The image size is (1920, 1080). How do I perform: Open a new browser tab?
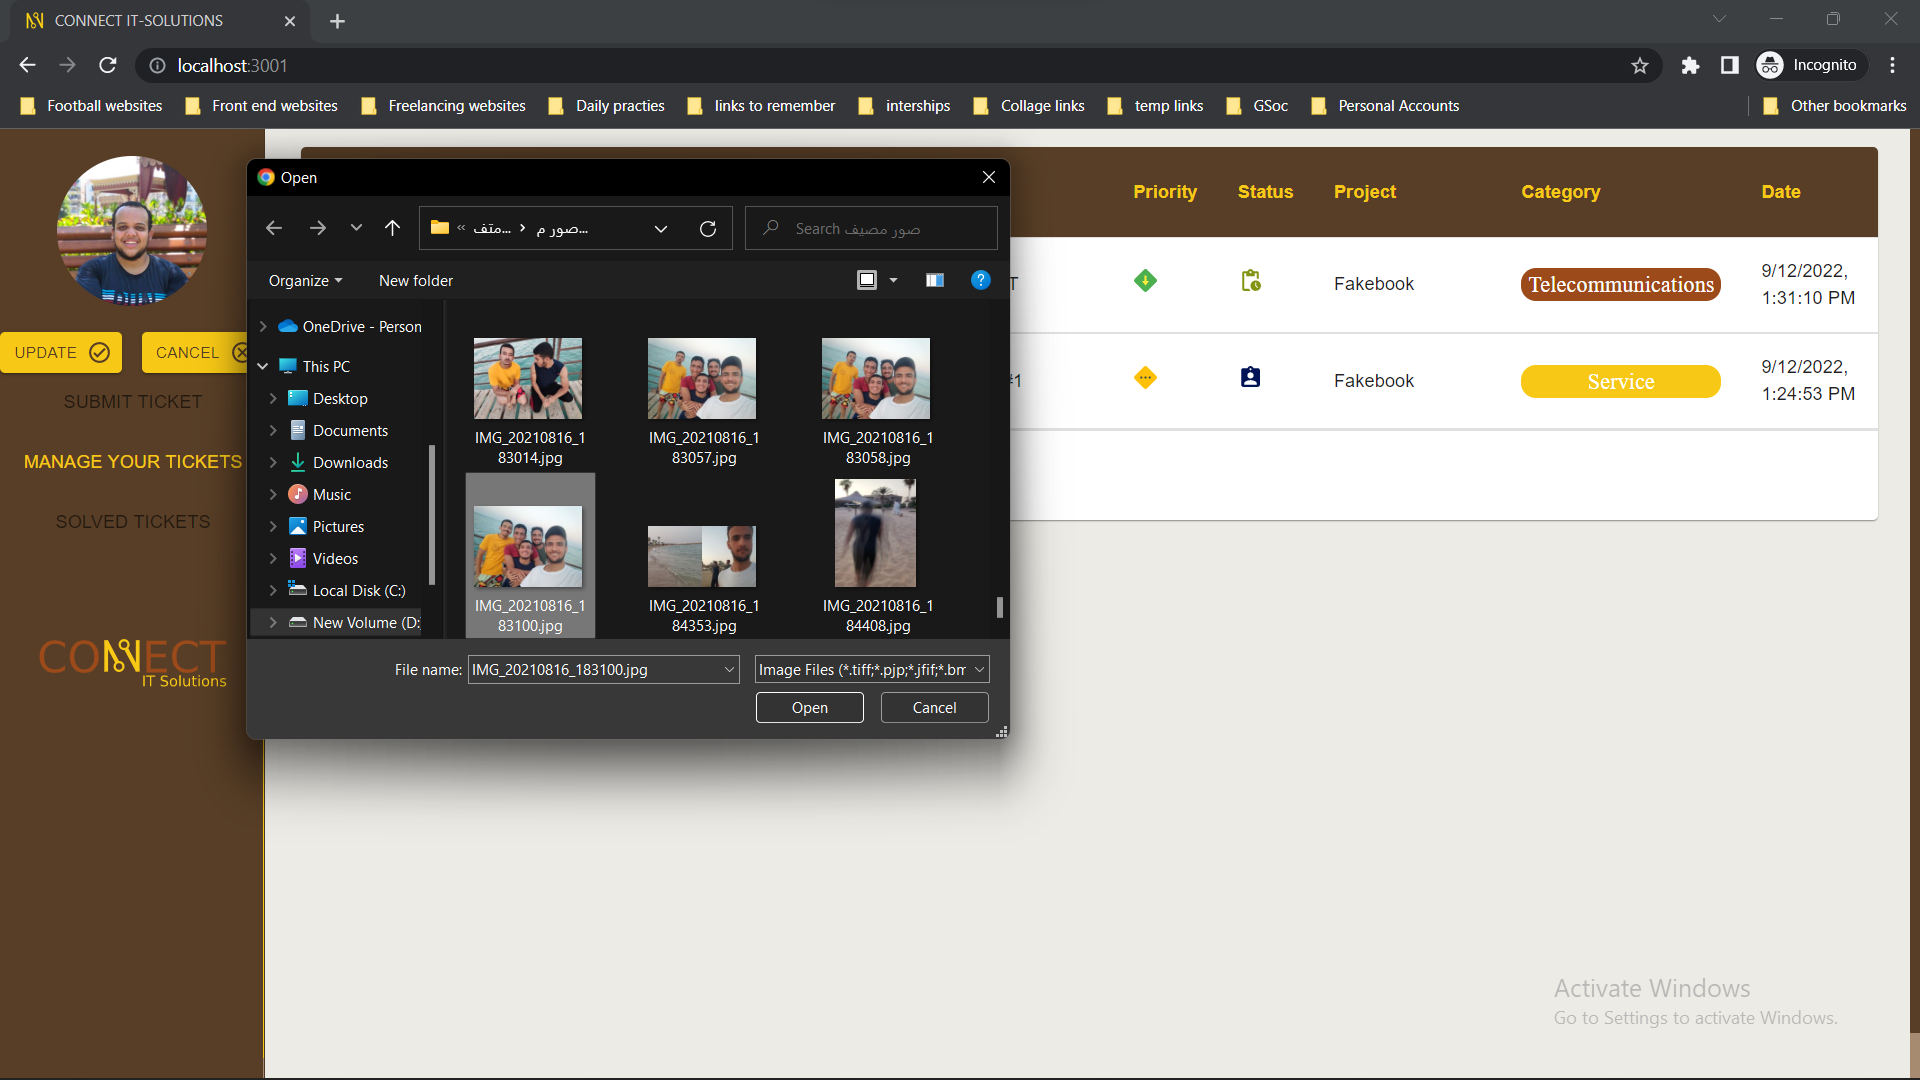click(x=338, y=21)
